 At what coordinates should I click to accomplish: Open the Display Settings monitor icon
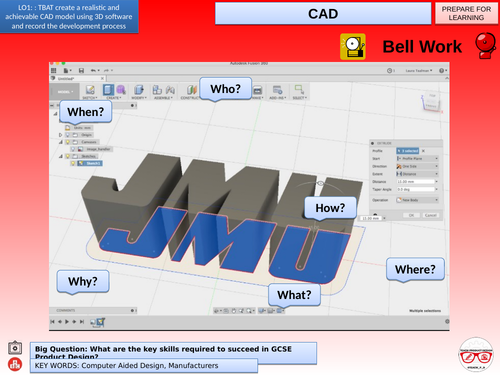[x=262, y=311]
